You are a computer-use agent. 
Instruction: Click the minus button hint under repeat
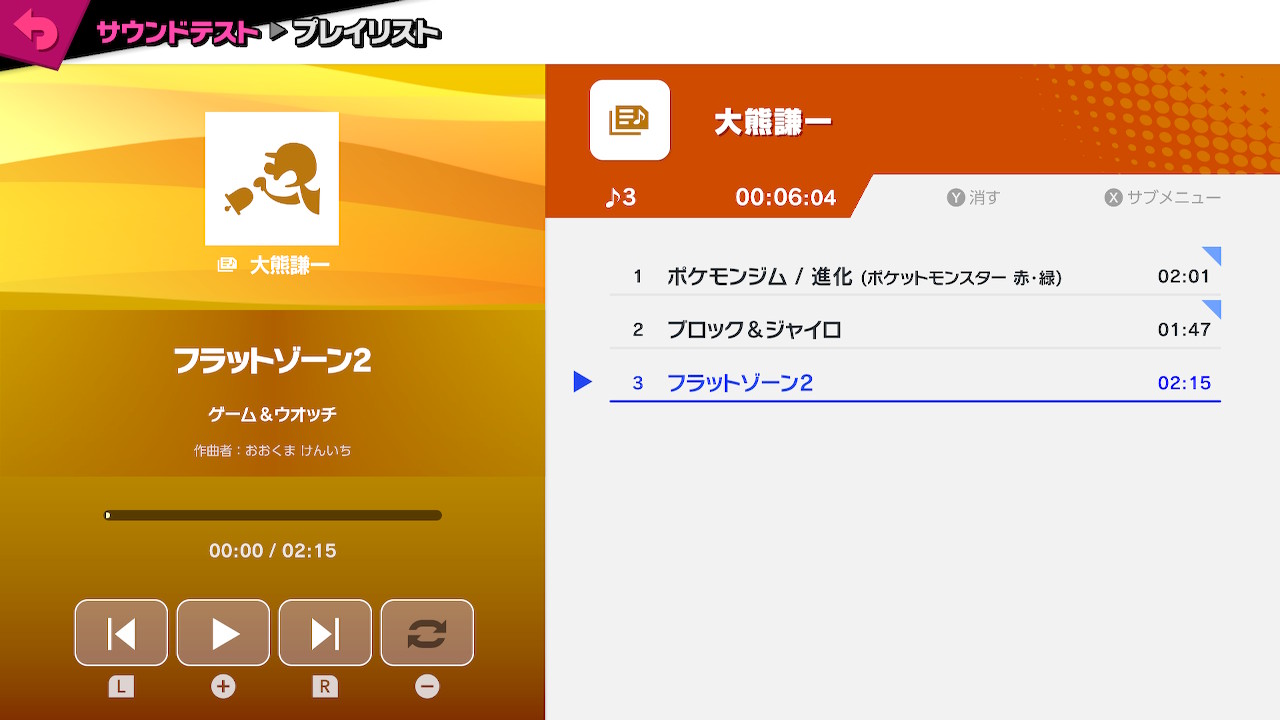[x=427, y=687]
